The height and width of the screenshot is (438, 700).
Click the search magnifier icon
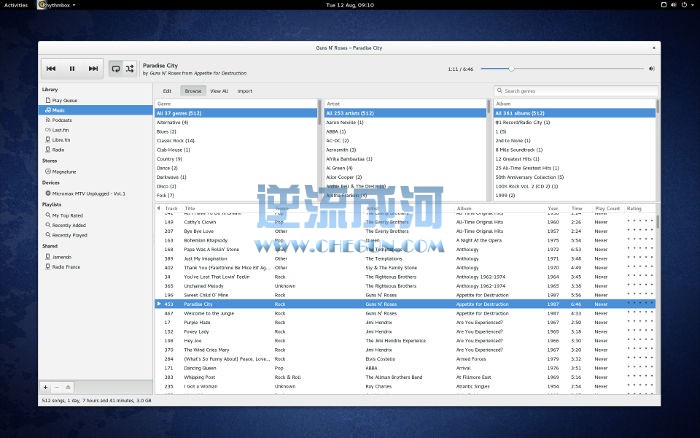(500, 91)
